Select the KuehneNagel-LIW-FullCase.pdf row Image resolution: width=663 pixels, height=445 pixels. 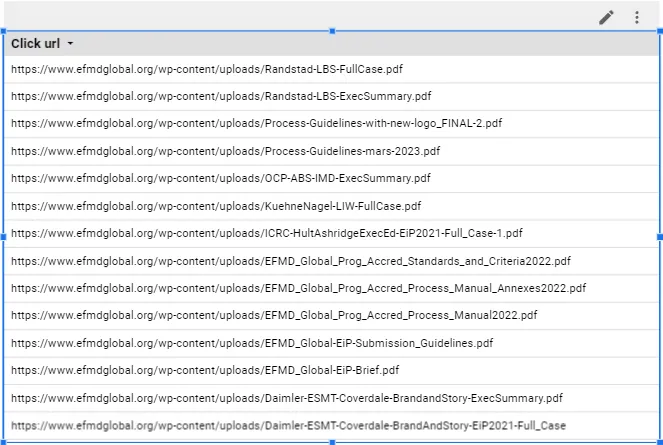point(332,206)
